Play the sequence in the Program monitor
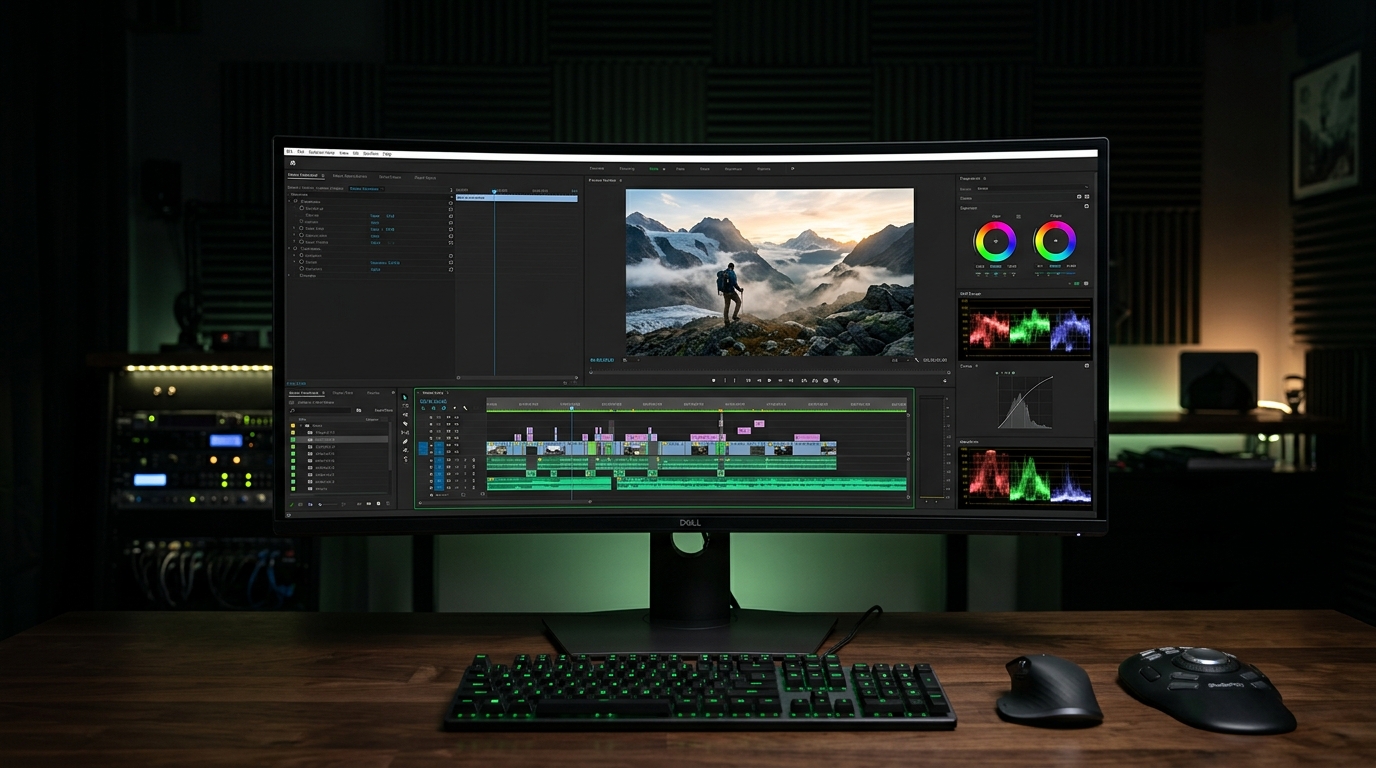1376x768 pixels. click(x=769, y=380)
